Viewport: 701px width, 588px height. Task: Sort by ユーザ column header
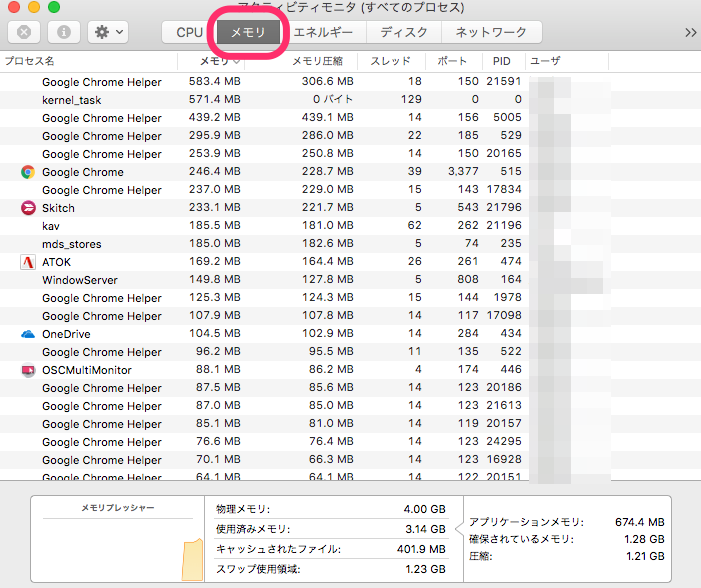567,61
